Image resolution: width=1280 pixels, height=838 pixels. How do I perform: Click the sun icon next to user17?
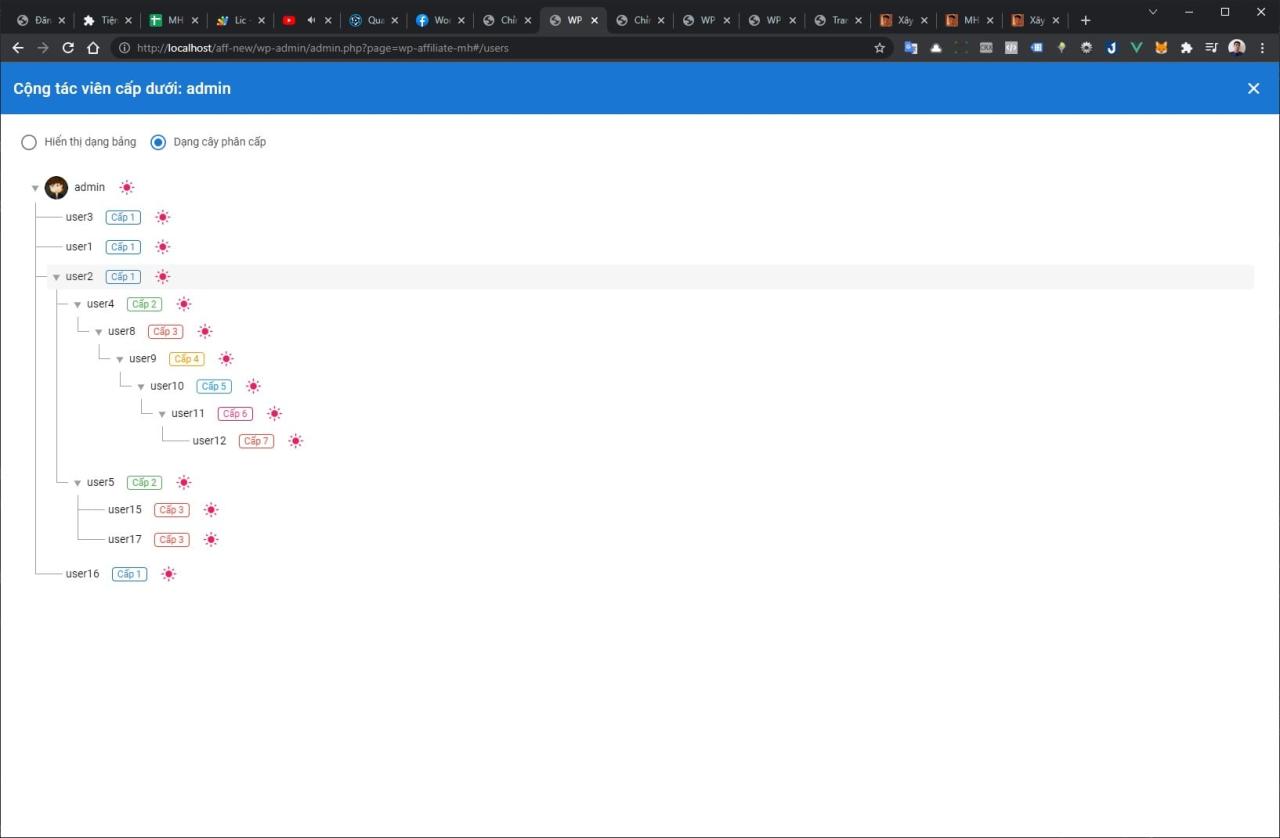tap(210, 540)
